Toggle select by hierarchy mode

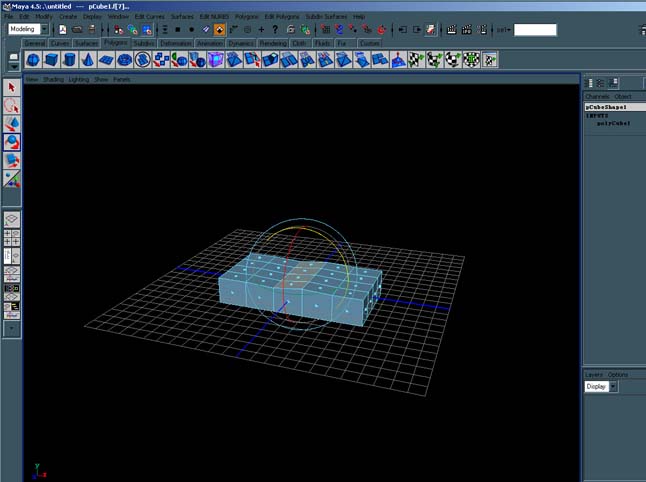(x=119, y=30)
